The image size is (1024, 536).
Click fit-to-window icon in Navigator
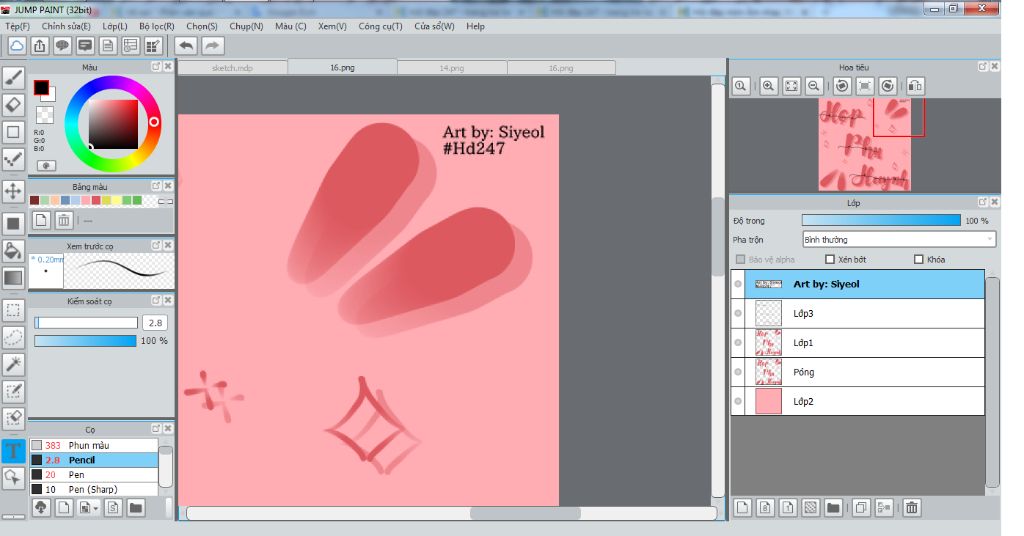tap(792, 86)
